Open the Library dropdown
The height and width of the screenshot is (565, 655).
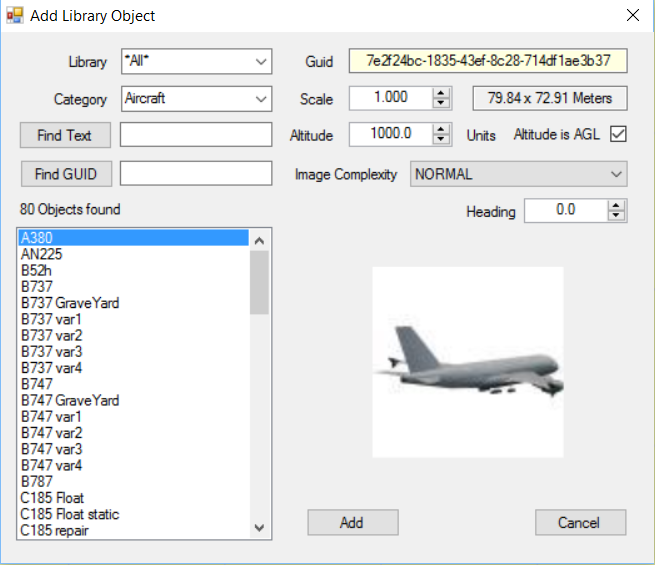click(262, 62)
